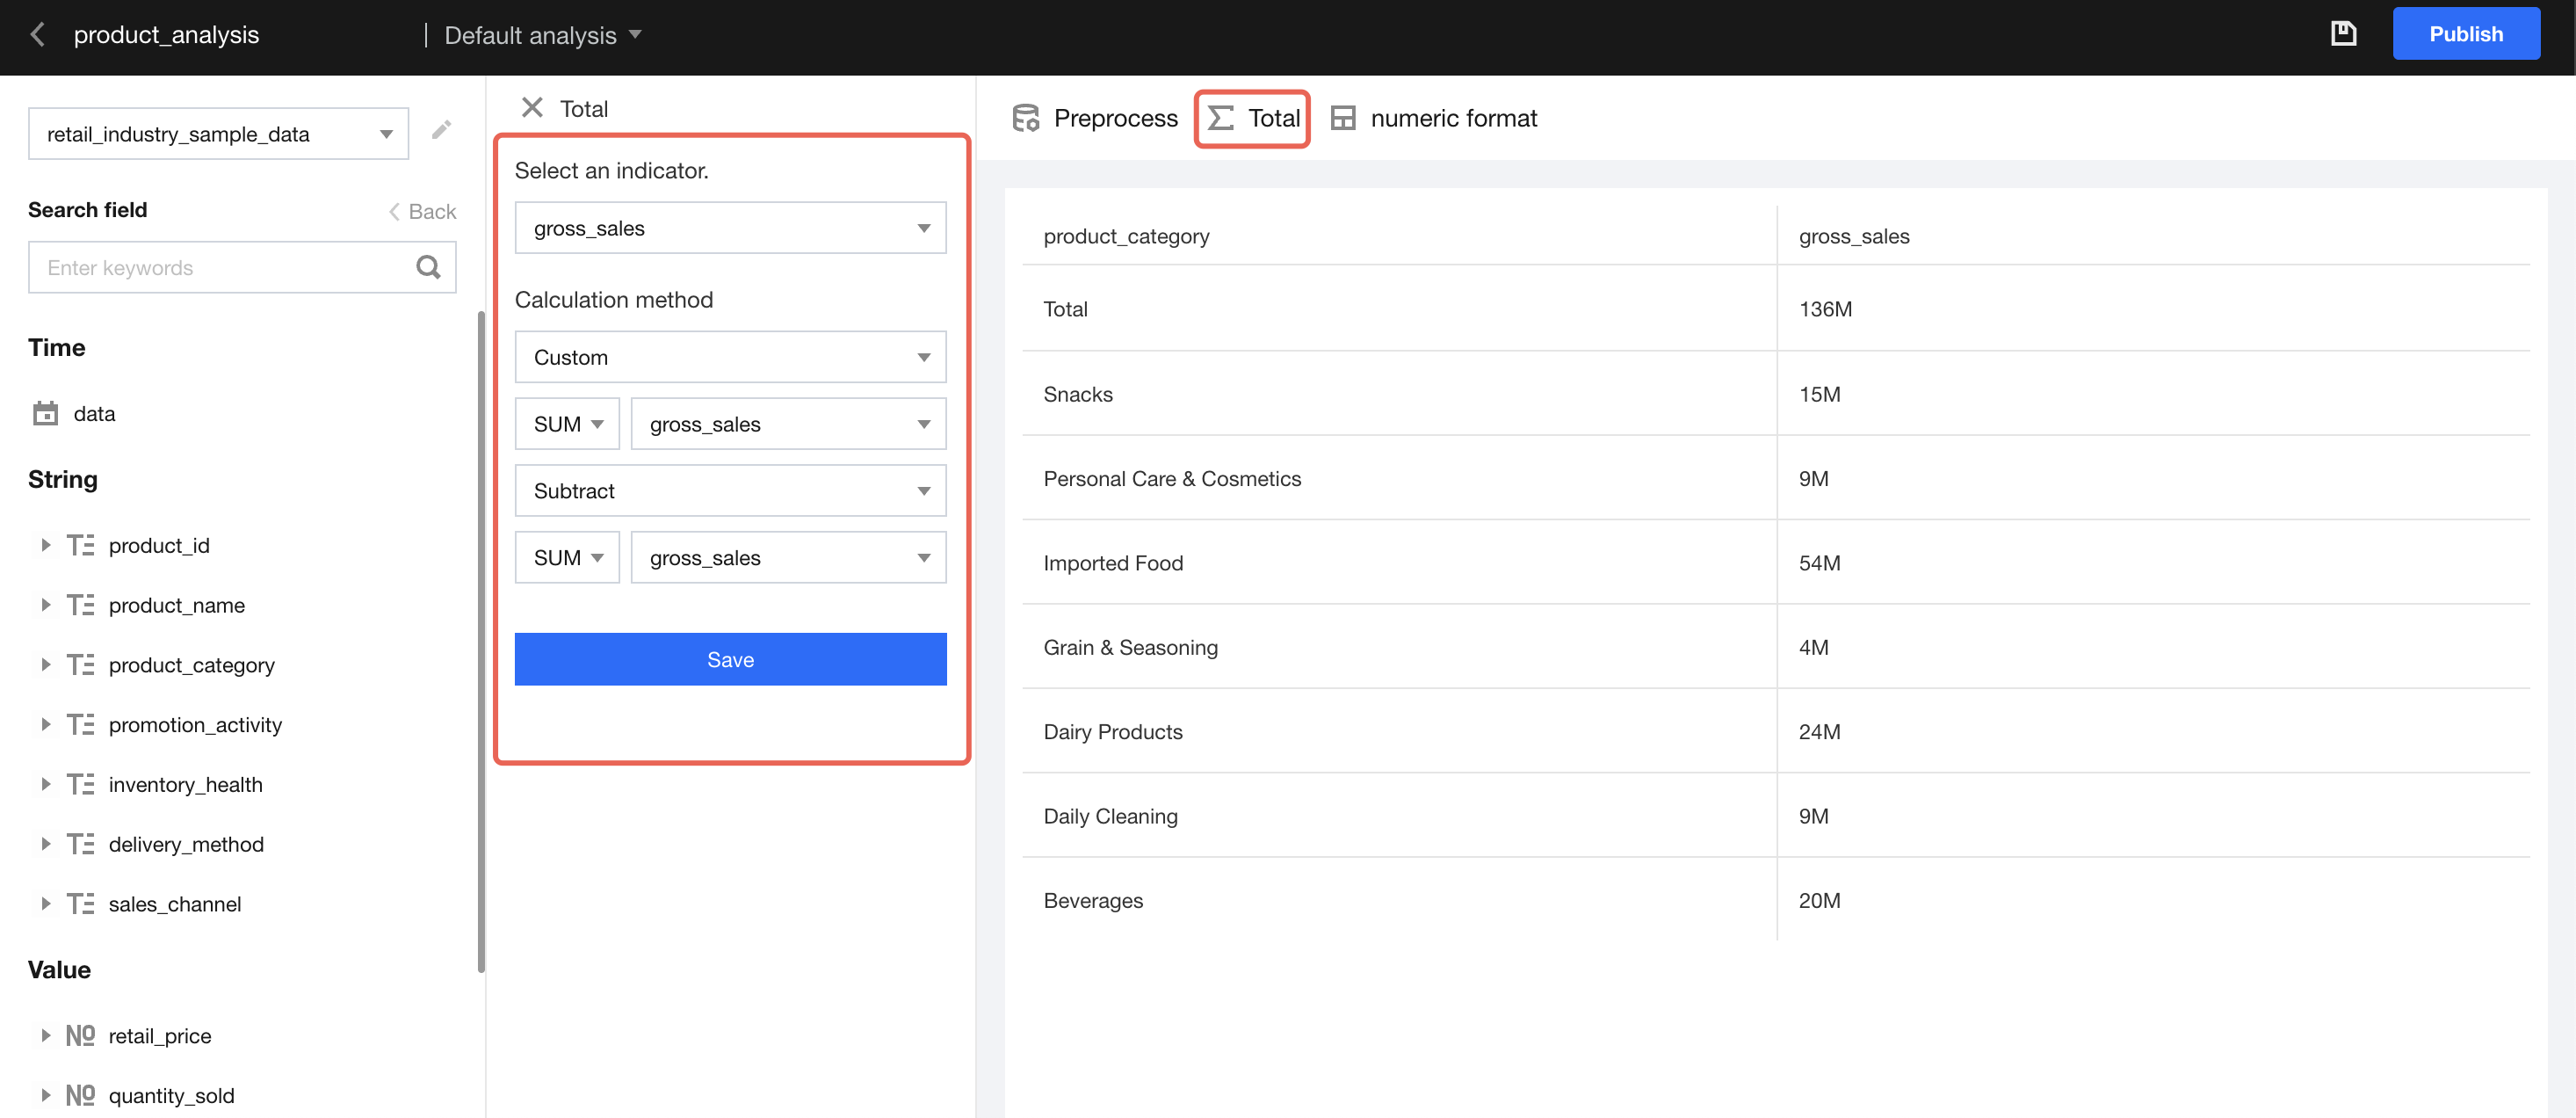
Task: Click the blue Save button
Action: [730, 659]
